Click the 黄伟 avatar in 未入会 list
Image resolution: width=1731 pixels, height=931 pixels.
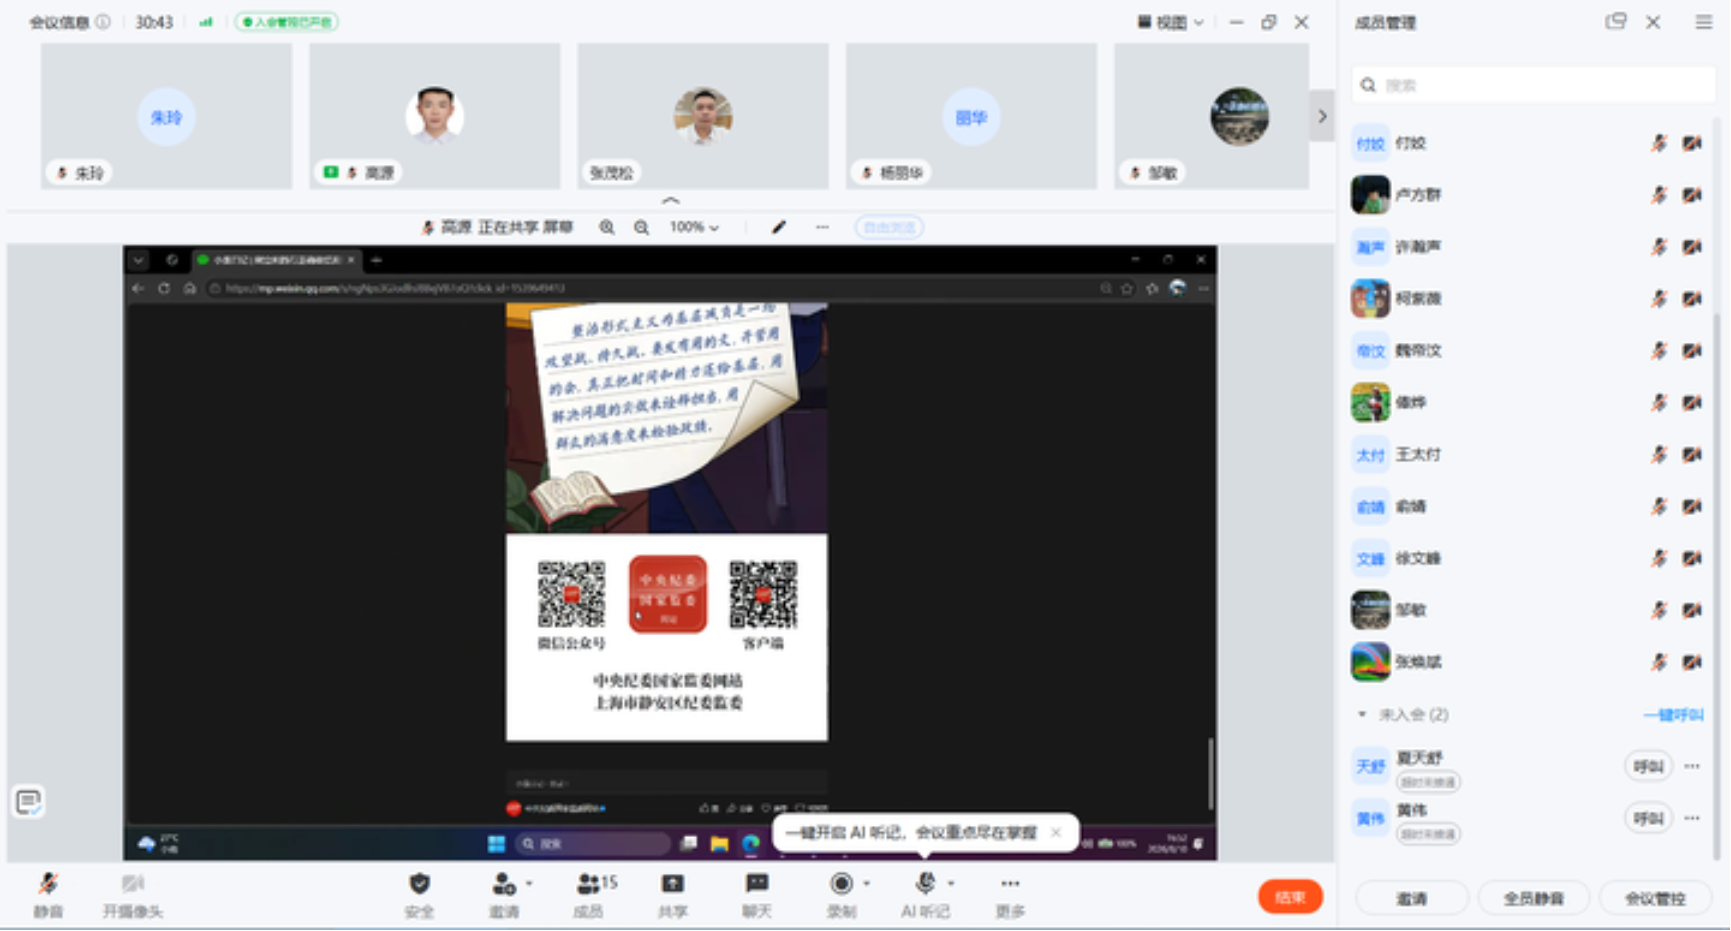(1370, 819)
